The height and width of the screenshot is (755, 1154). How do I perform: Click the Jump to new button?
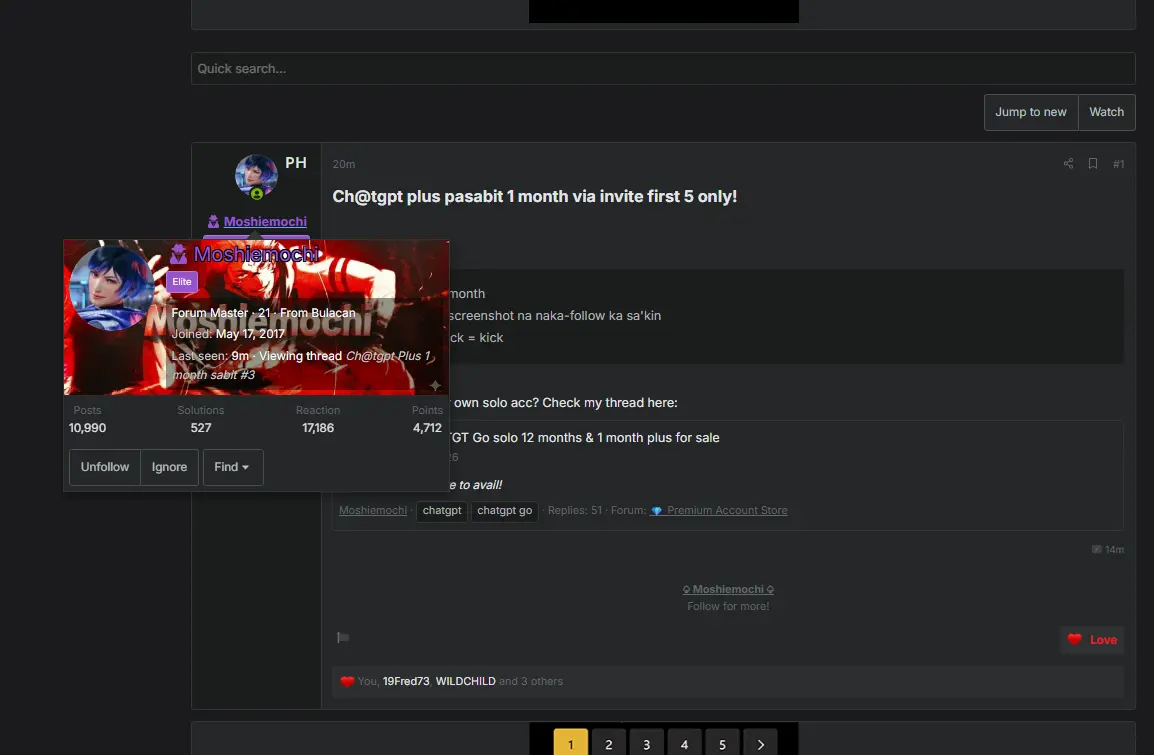coord(1030,112)
